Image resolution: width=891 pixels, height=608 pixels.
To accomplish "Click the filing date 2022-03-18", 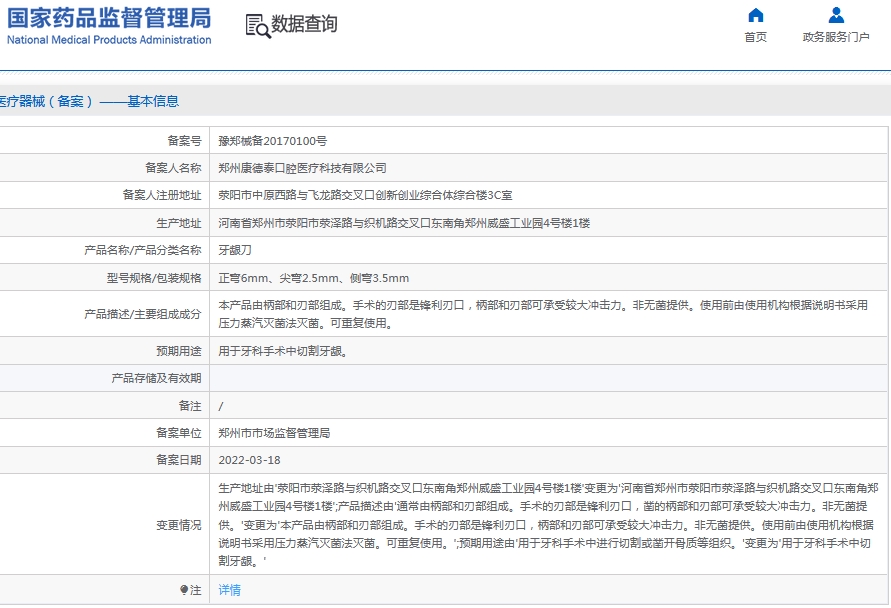I will 249,460.
